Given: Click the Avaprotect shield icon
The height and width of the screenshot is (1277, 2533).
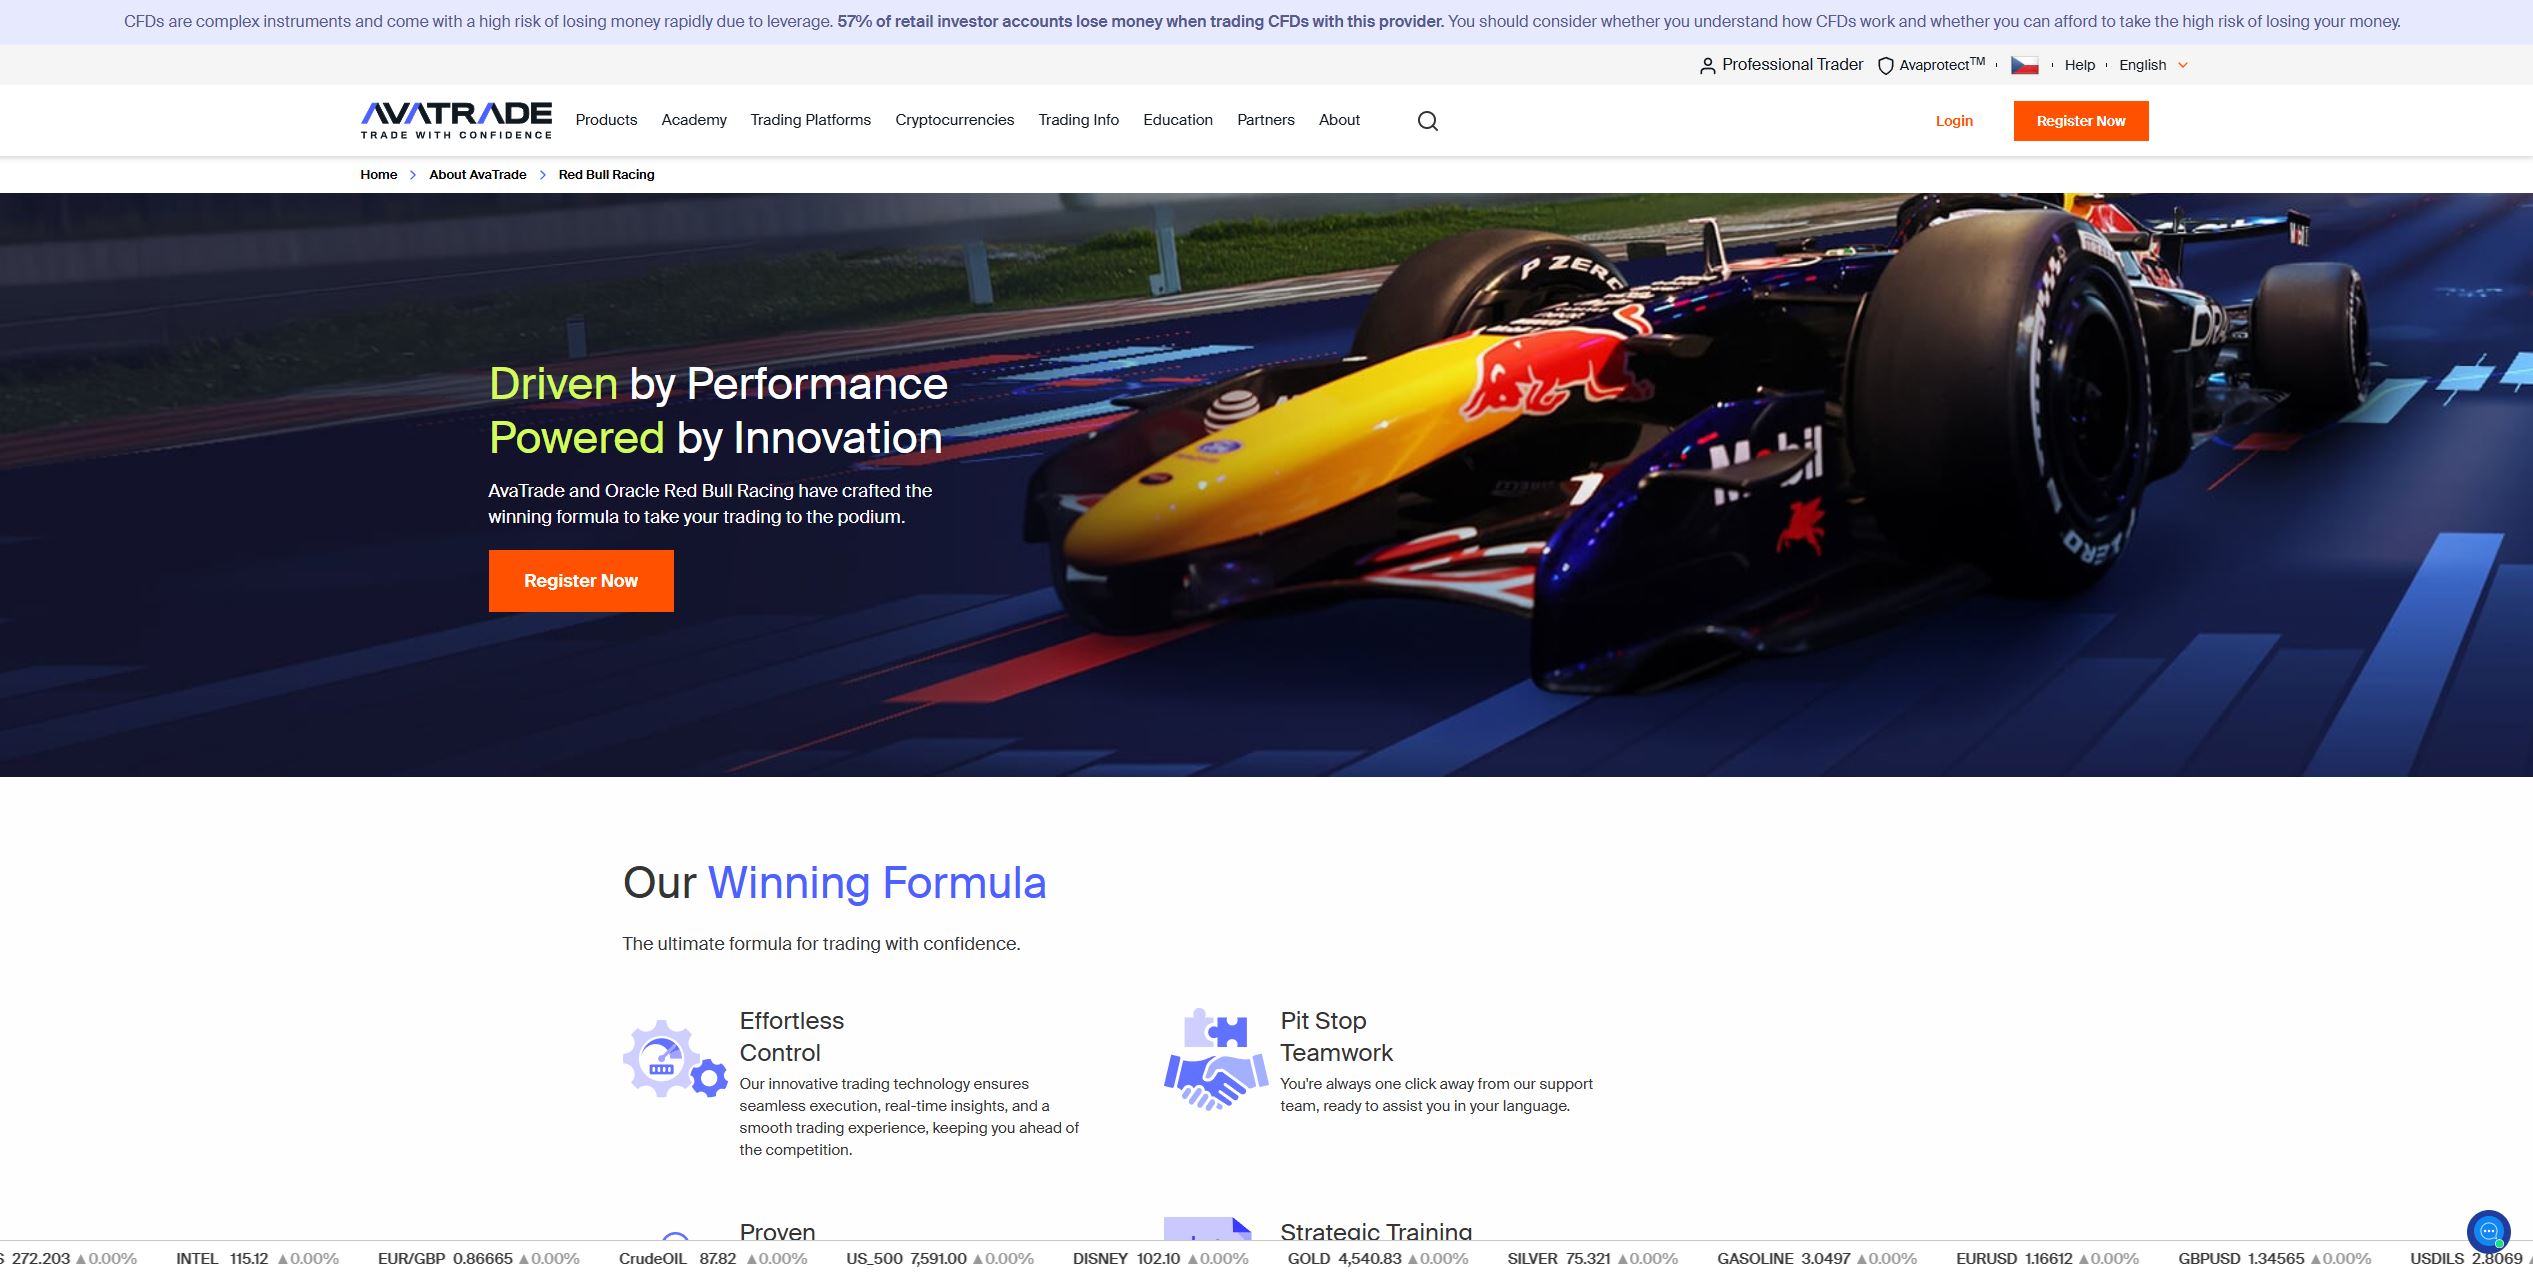Looking at the screenshot, I should click(x=1886, y=66).
